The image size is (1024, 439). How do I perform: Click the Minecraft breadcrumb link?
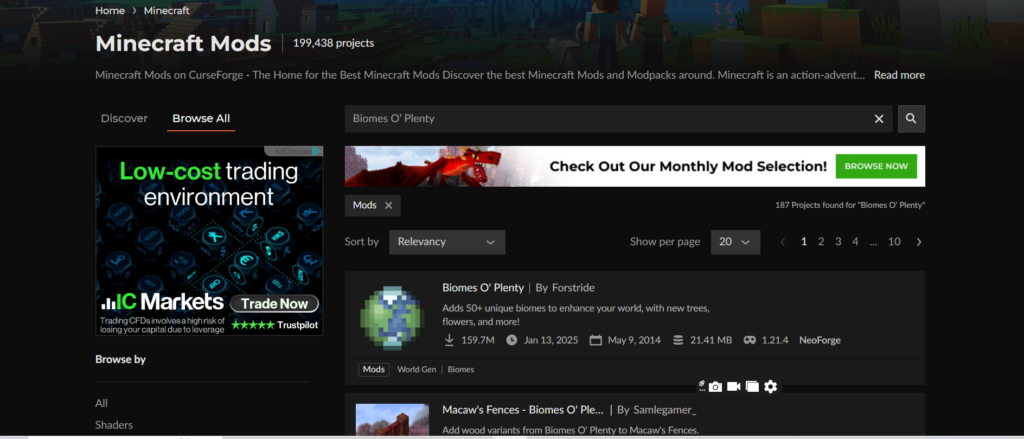(167, 10)
